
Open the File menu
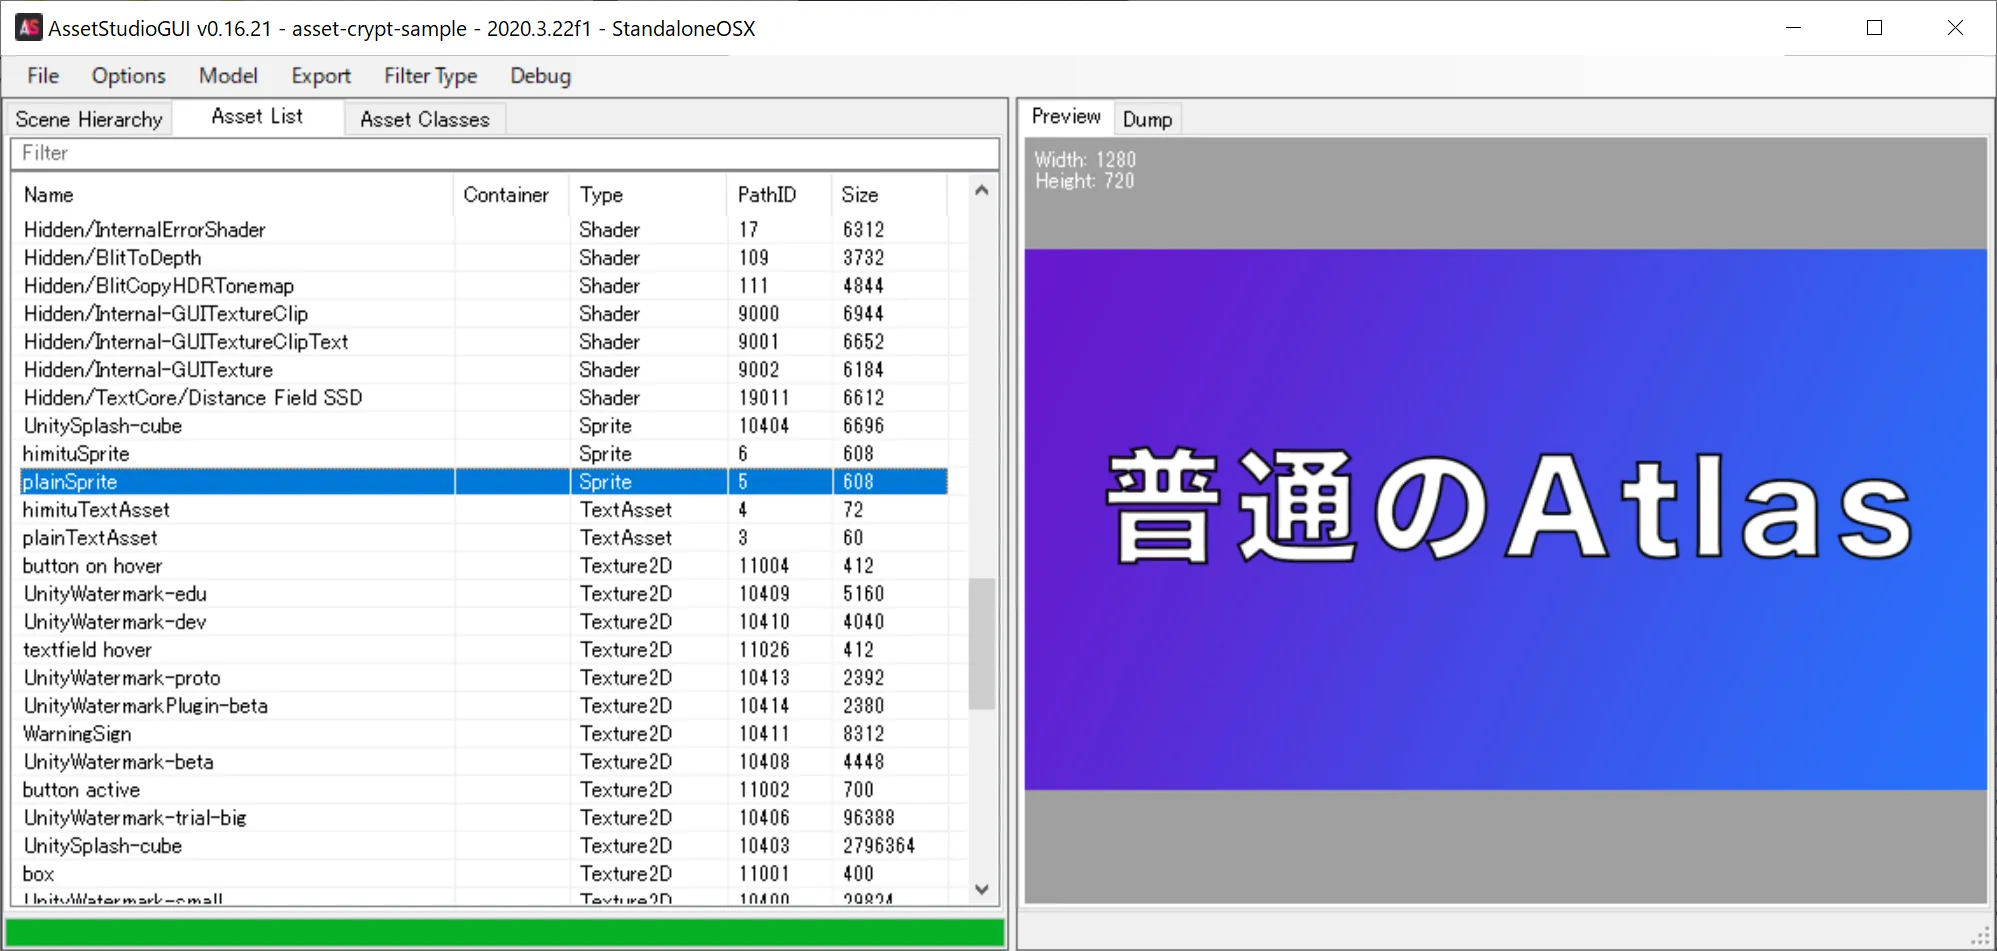[42, 75]
